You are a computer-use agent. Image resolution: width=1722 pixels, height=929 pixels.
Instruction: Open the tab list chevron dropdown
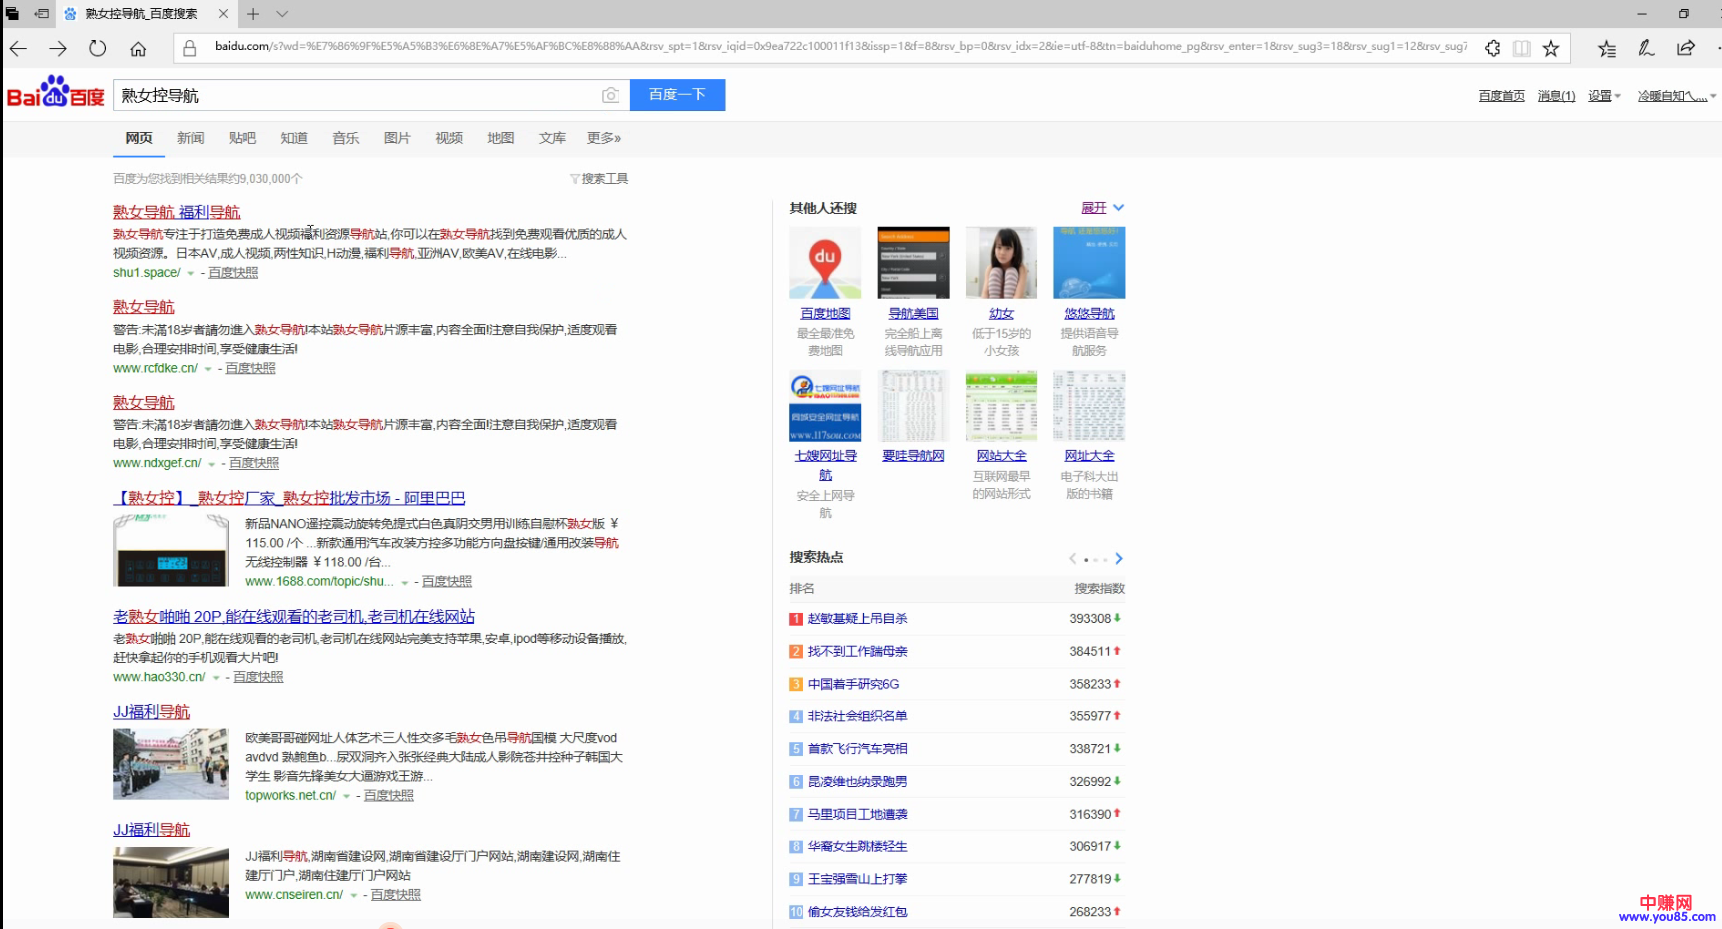pyautogui.click(x=282, y=14)
